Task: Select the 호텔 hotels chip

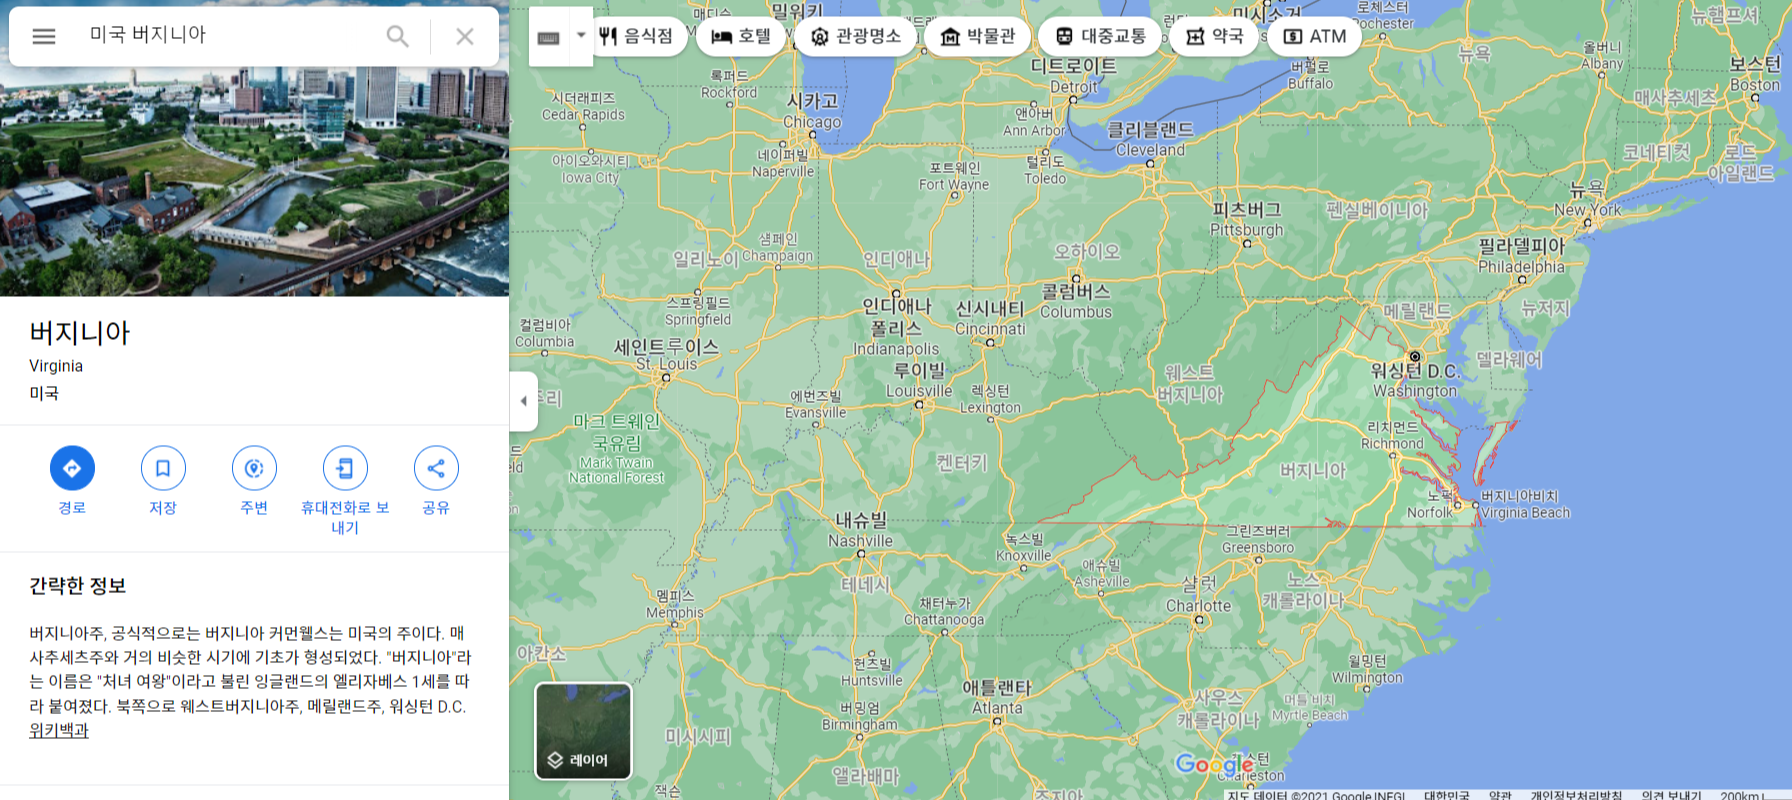Action: (741, 36)
